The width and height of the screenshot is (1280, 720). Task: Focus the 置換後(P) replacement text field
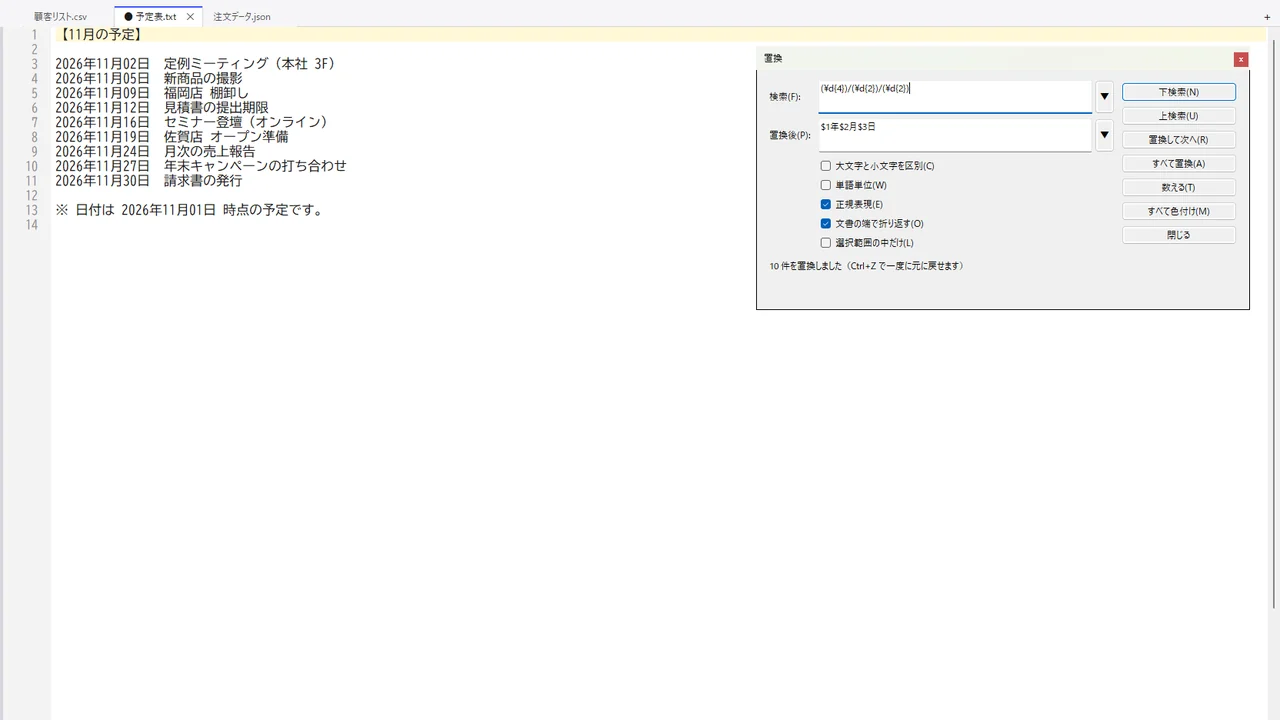pyautogui.click(x=955, y=135)
